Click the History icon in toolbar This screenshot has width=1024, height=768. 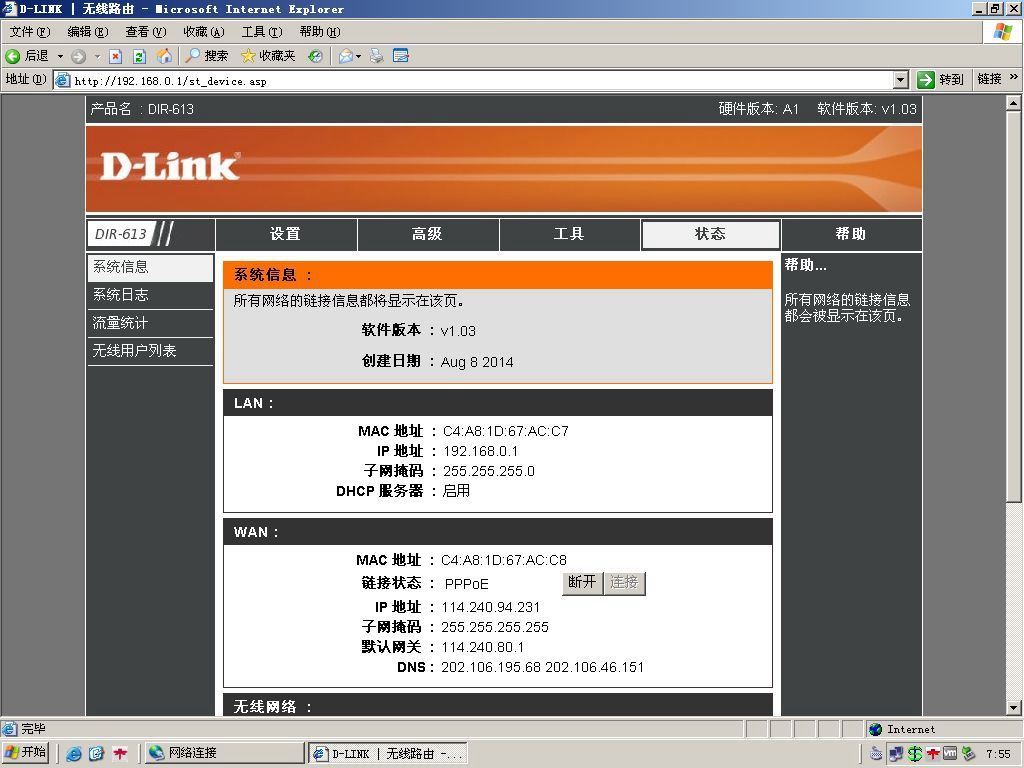tap(315, 56)
